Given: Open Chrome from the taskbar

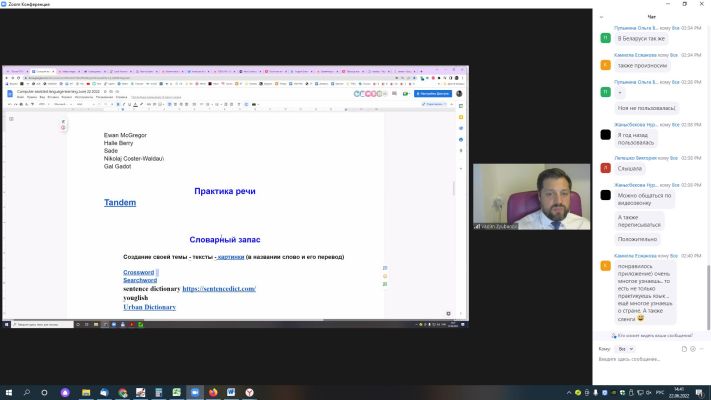Looking at the screenshot, I should coord(122,392).
